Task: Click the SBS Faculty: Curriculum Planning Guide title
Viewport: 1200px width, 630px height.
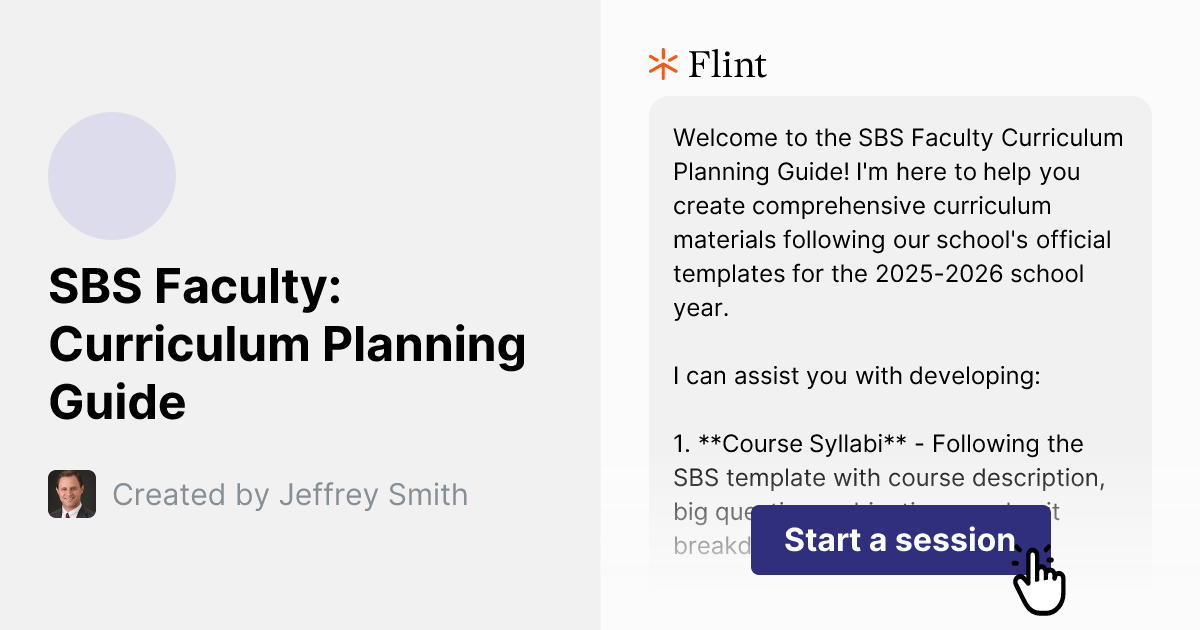Action: (x=288, y=345)
